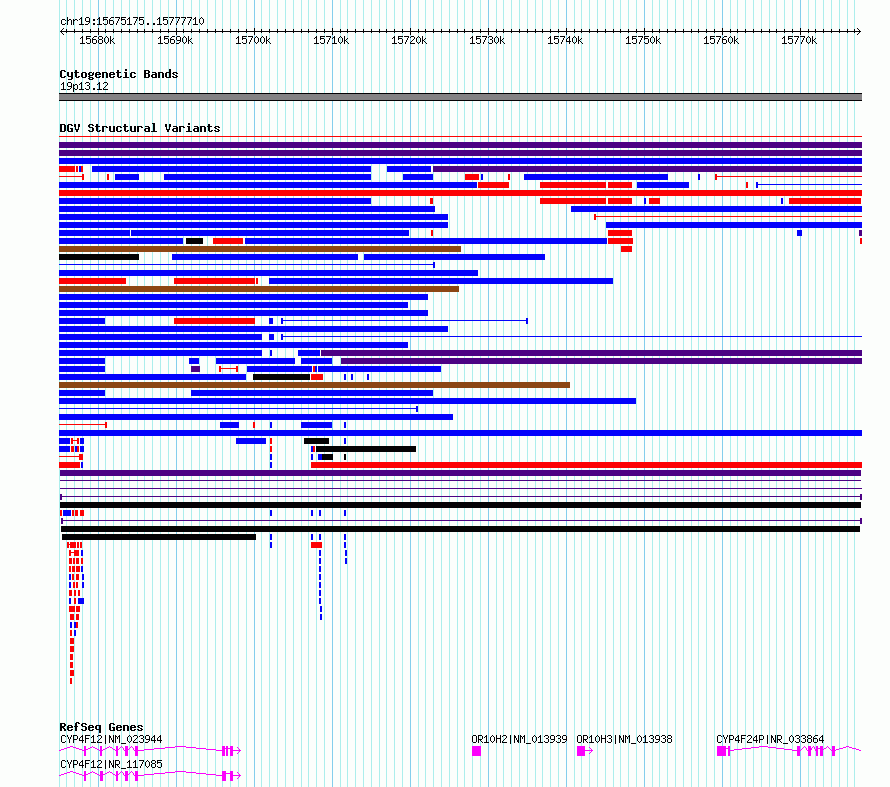This screenshot has width=890, height=787.
Task: Click the 15730k ruler tick label
Action: [487, 40]
